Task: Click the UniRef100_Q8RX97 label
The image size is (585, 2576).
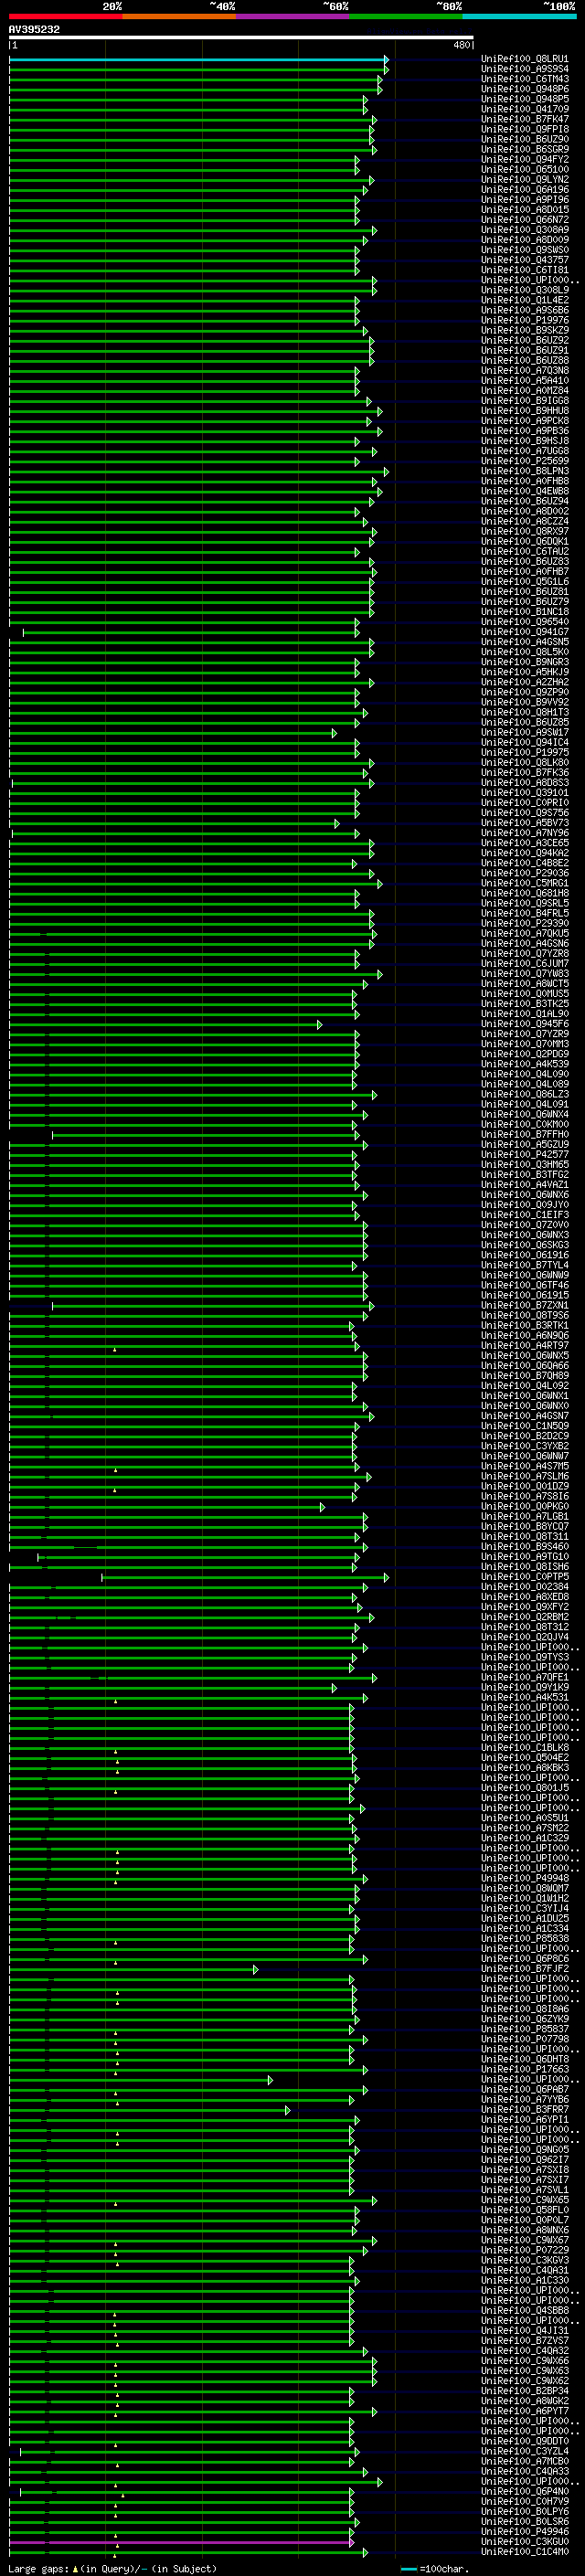Action: (525, 531)
